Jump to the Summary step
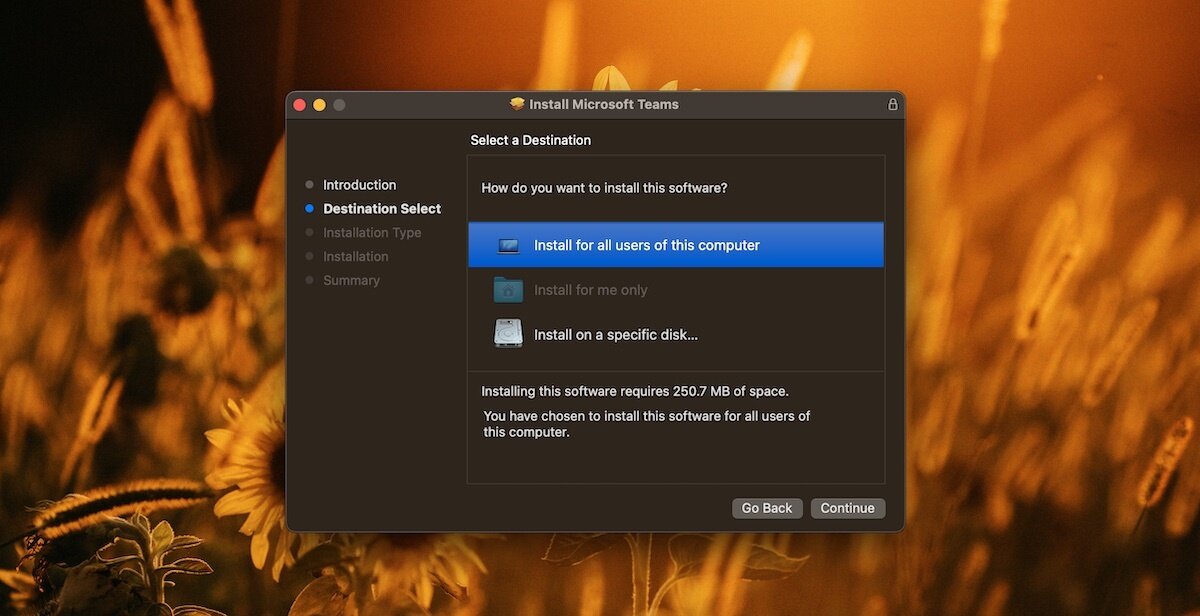The height and width of the screenshot is (616, 1200). tap(351, 281)
